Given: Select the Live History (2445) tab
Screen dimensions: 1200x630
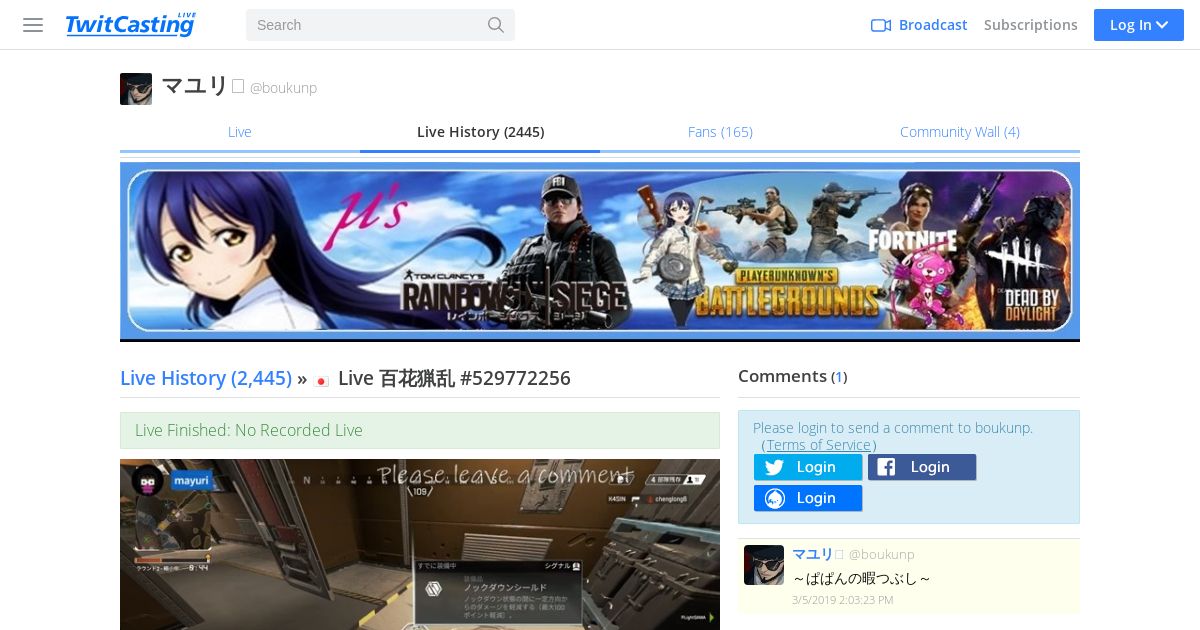Looking at the screenshot, I should 480,132.
